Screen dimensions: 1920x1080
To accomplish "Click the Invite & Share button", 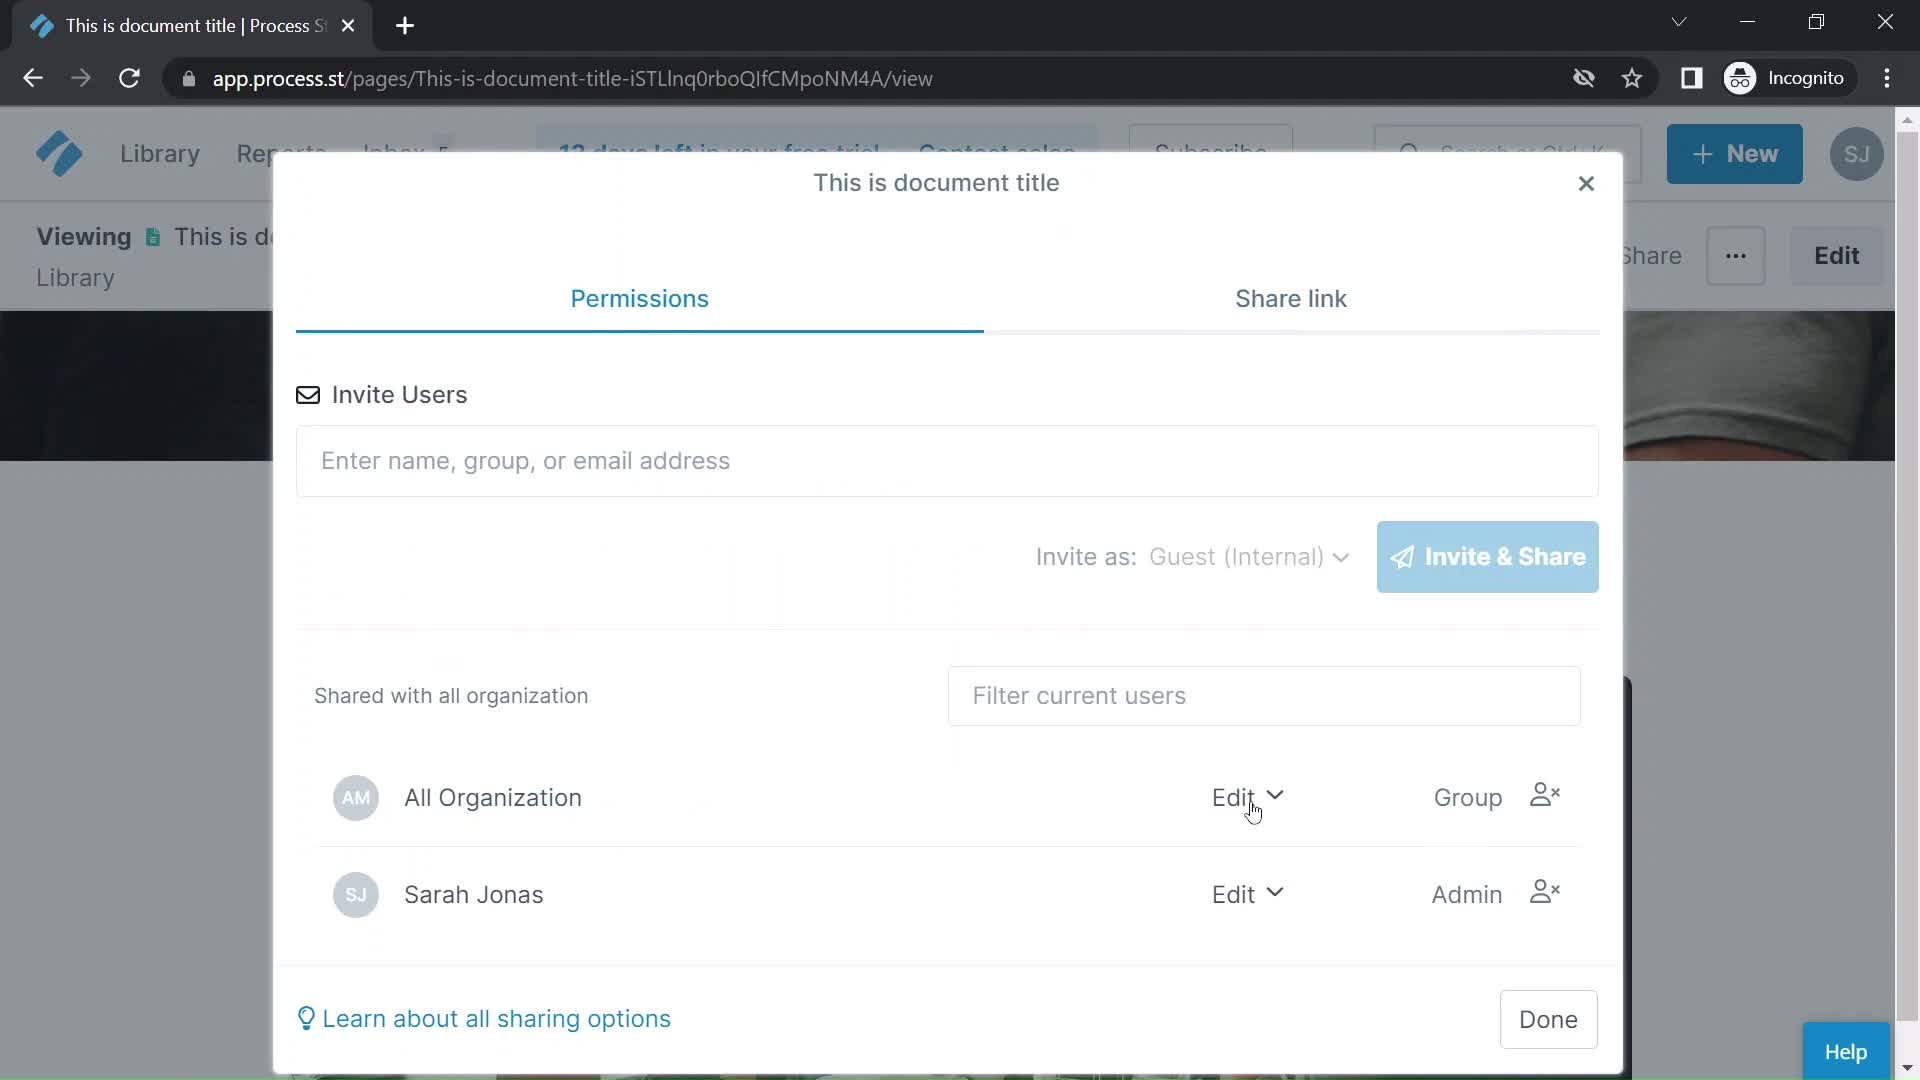I will [x=1487, y=556].
